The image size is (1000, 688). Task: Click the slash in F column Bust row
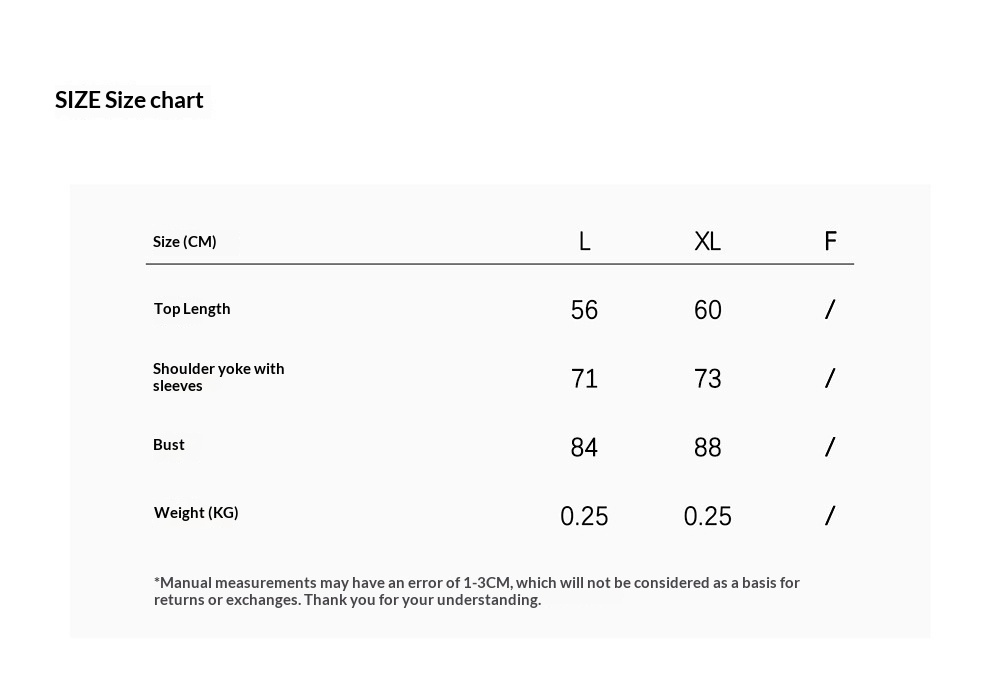tap(830, 447)
